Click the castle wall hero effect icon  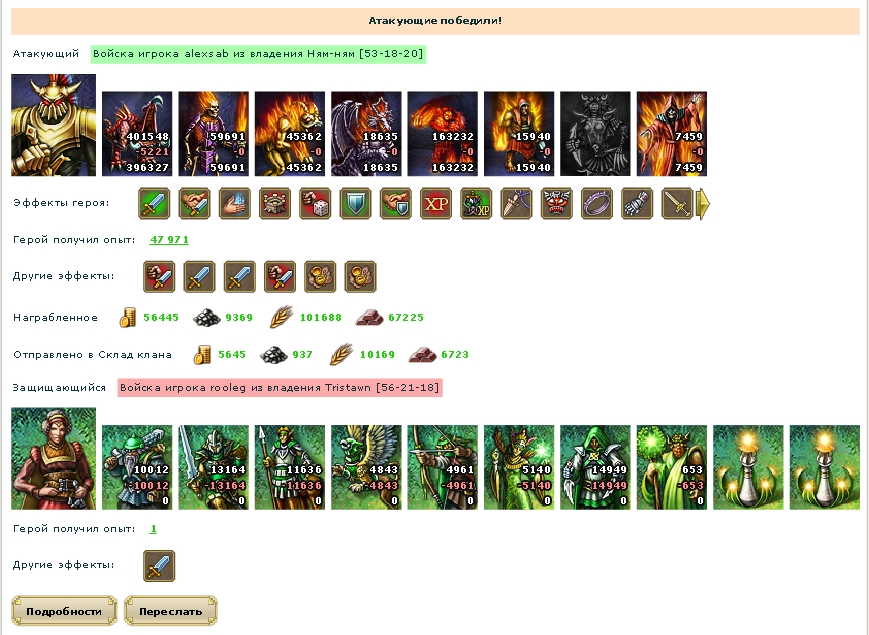(x=275, y=203)
